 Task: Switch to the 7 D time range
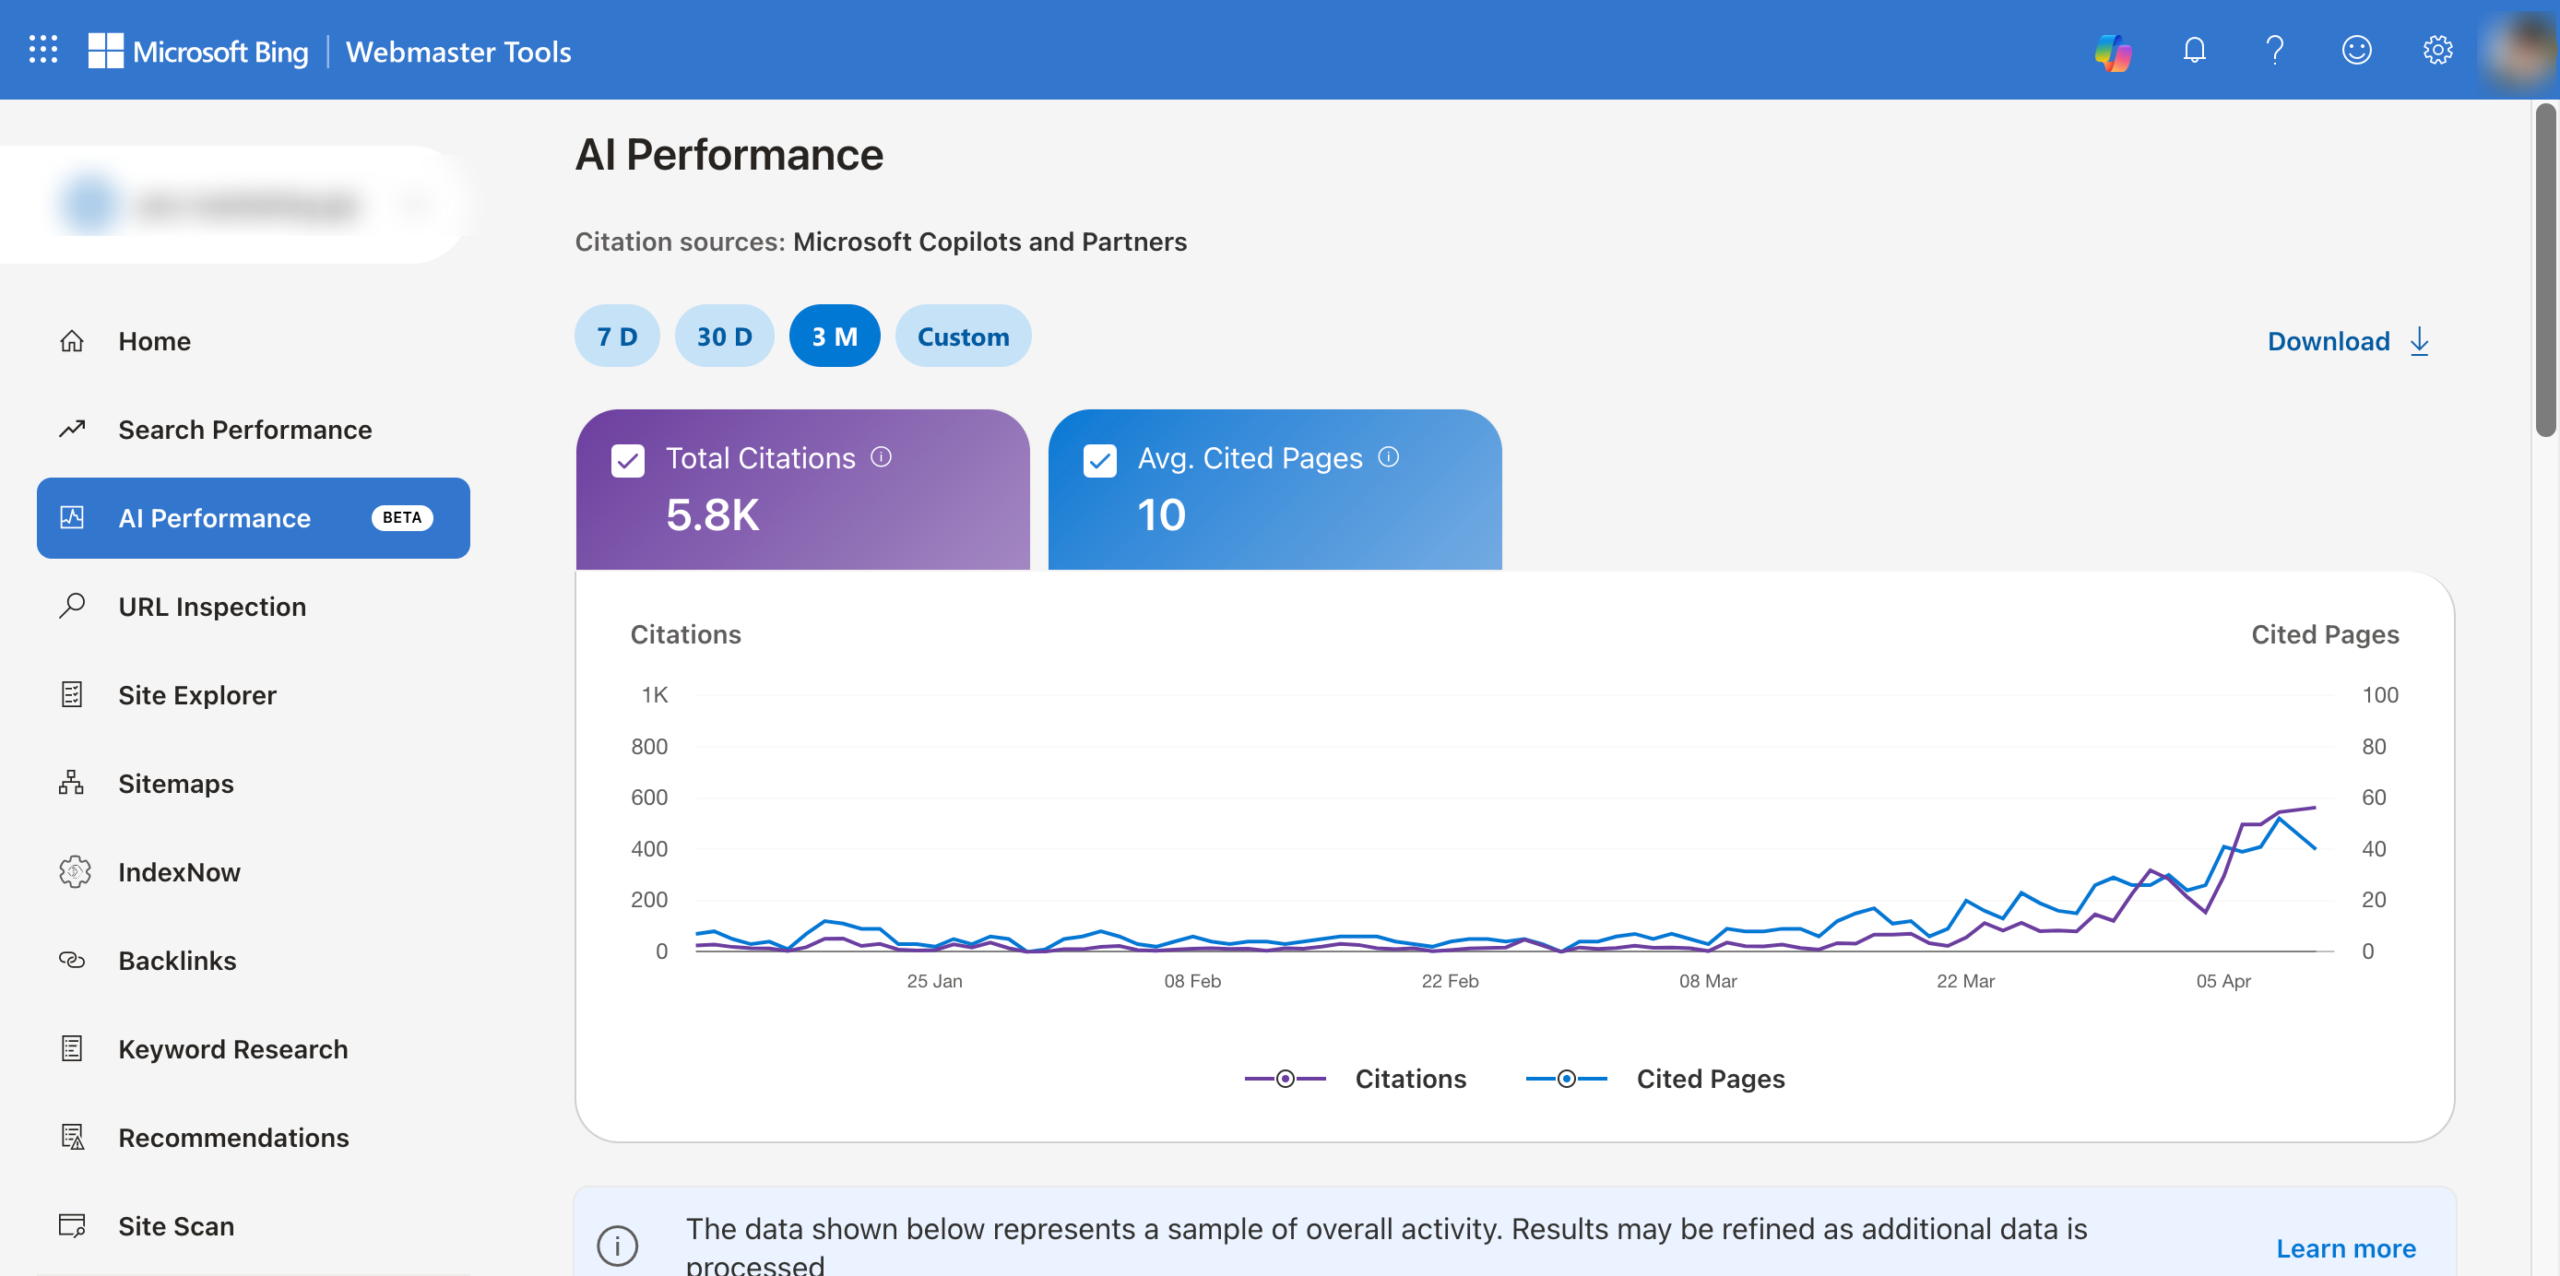coord(617,336)
